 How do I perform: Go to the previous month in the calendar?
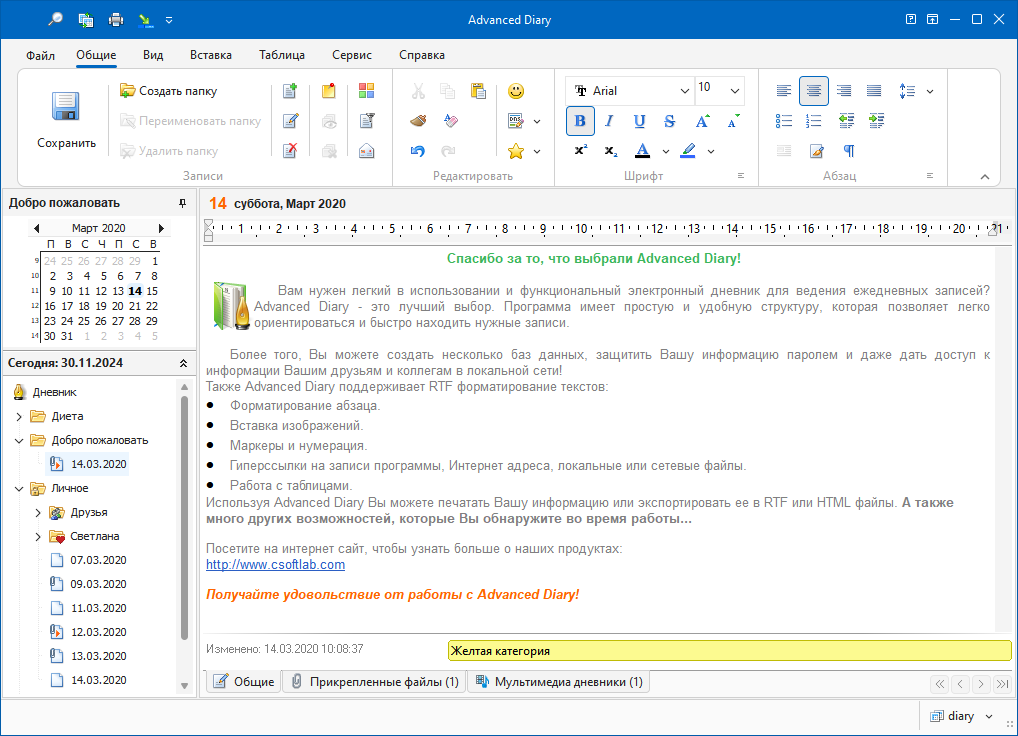pos(36,228)
